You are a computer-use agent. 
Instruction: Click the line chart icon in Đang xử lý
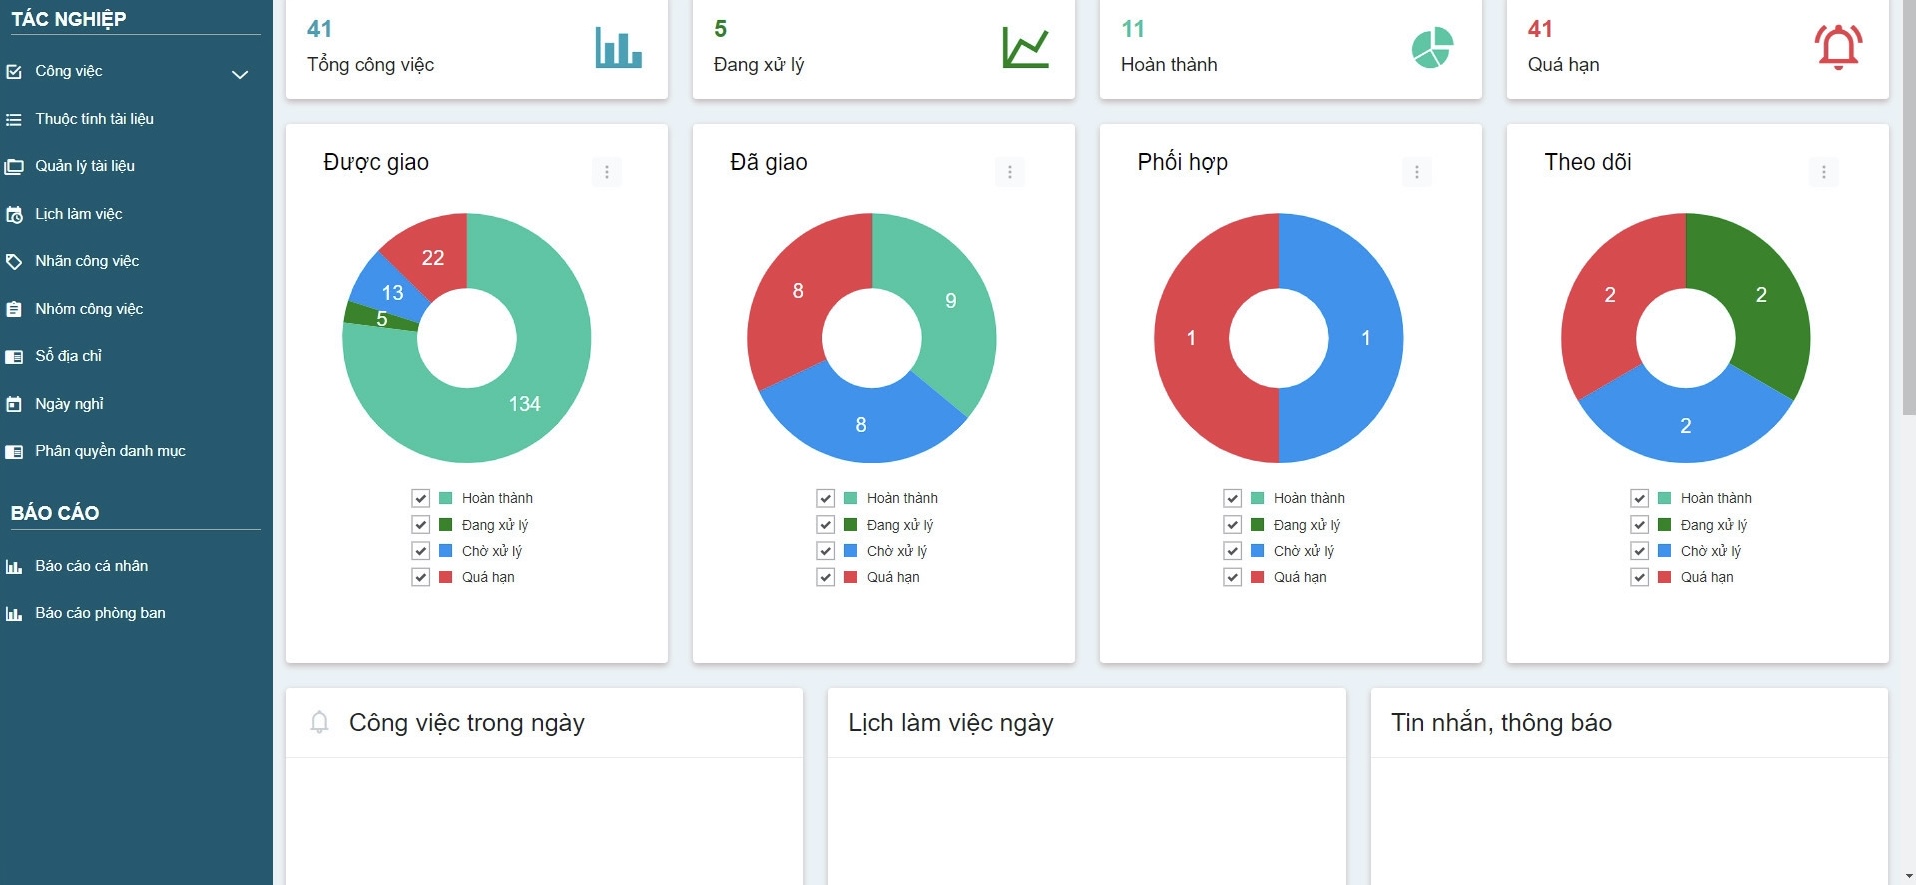click(x=1025, y=47)
